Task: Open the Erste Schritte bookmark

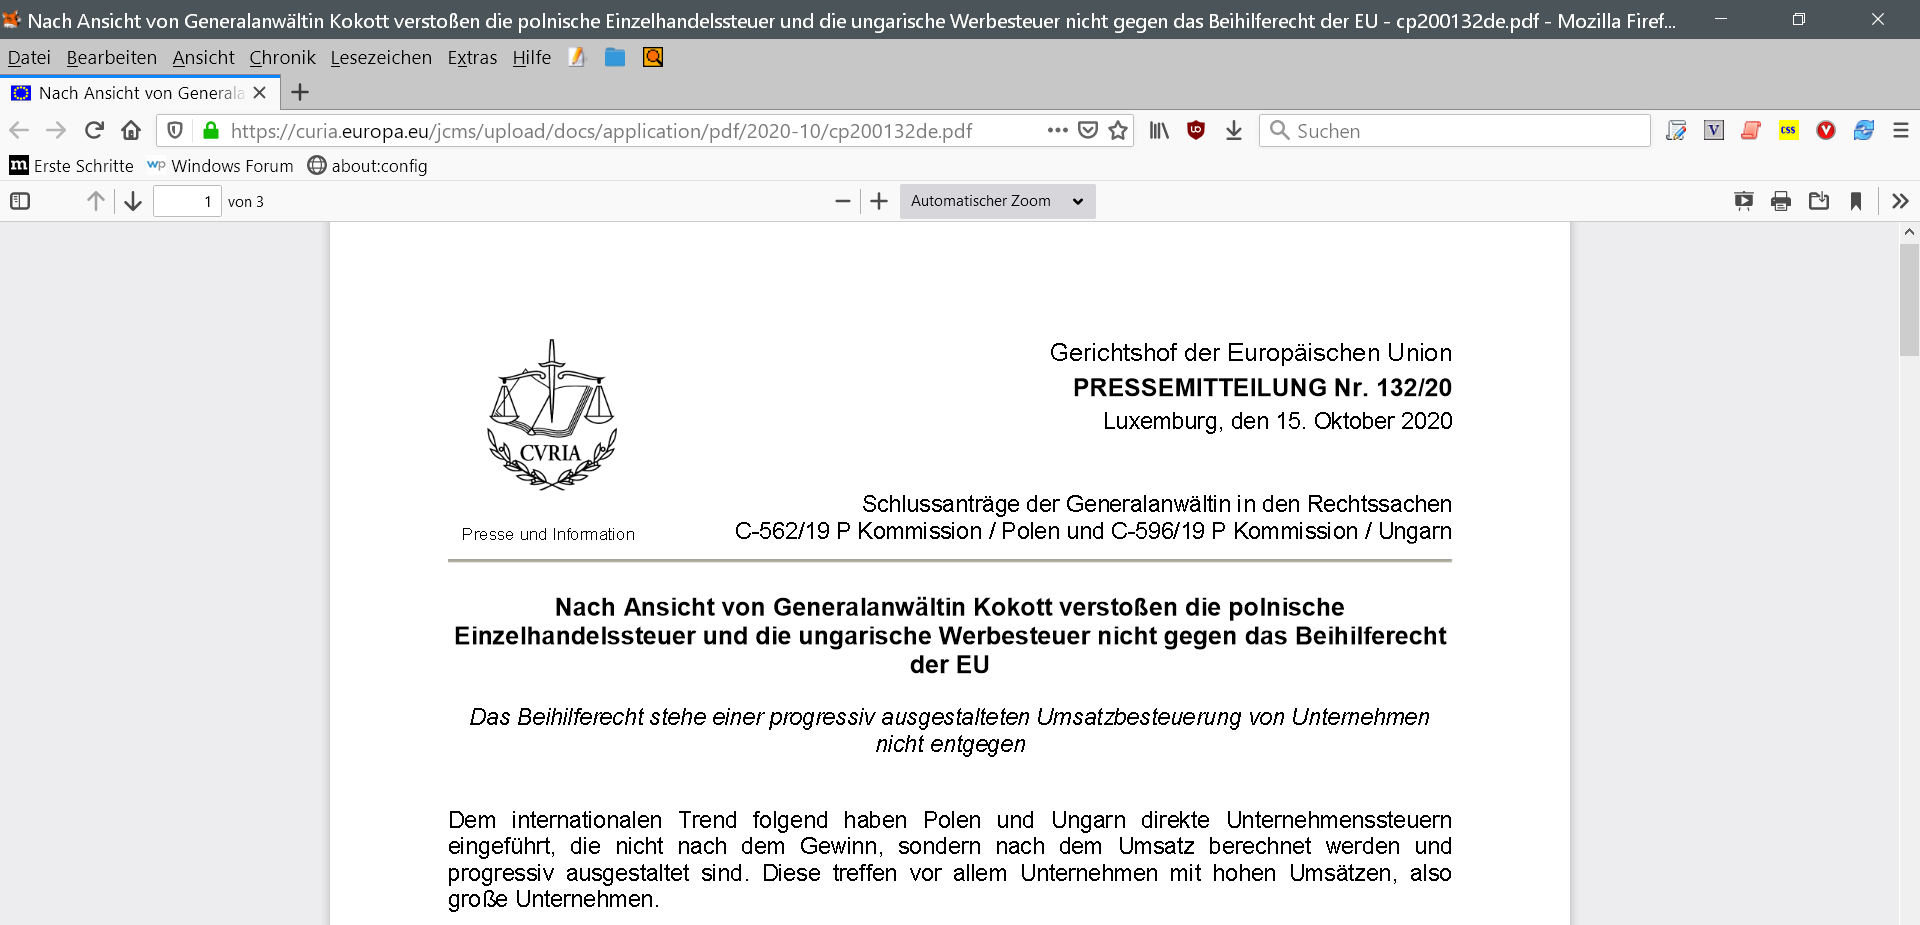Action: click(72, 166)
